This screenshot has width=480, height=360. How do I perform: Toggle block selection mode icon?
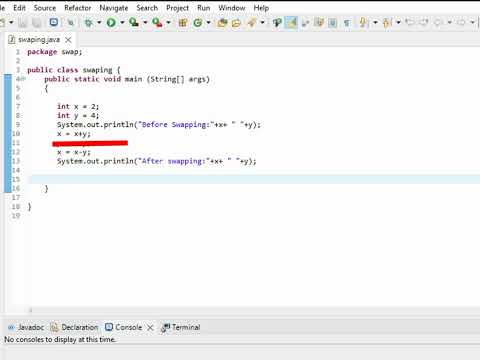click(x=332, y=23)
